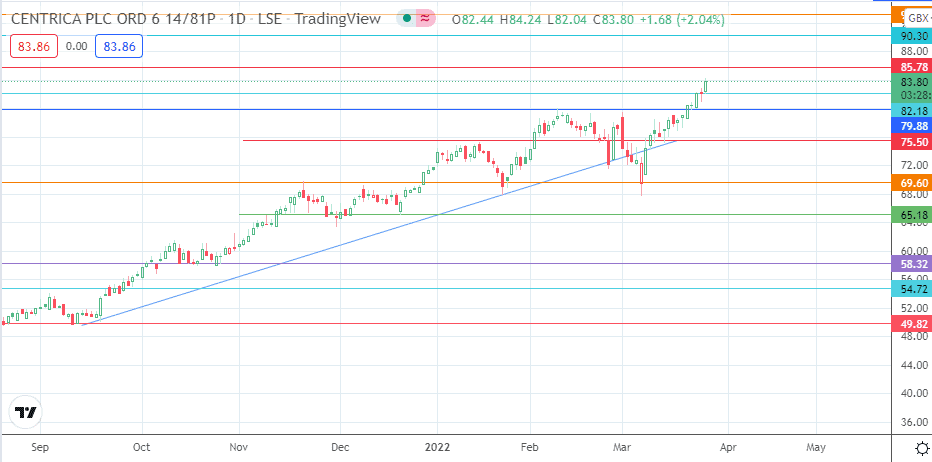
Task: Click the 2022 label on time axis
Action: (x=437, y=447)
